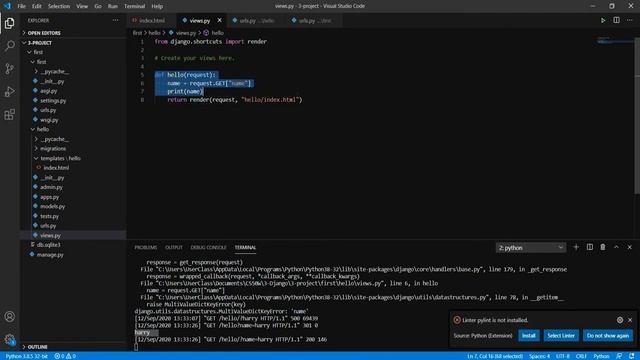Open the feedback icon in status bar

pyautogui.click(x=619, y=356)
